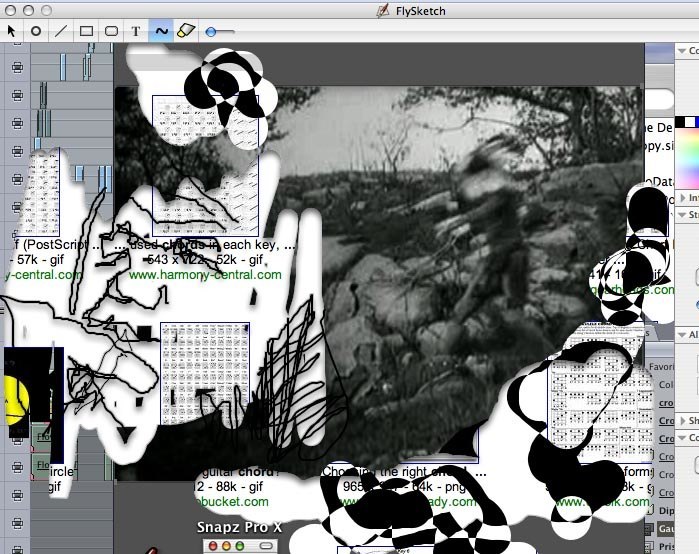Pick a color from the rainbow spectrum

[687, 156]
